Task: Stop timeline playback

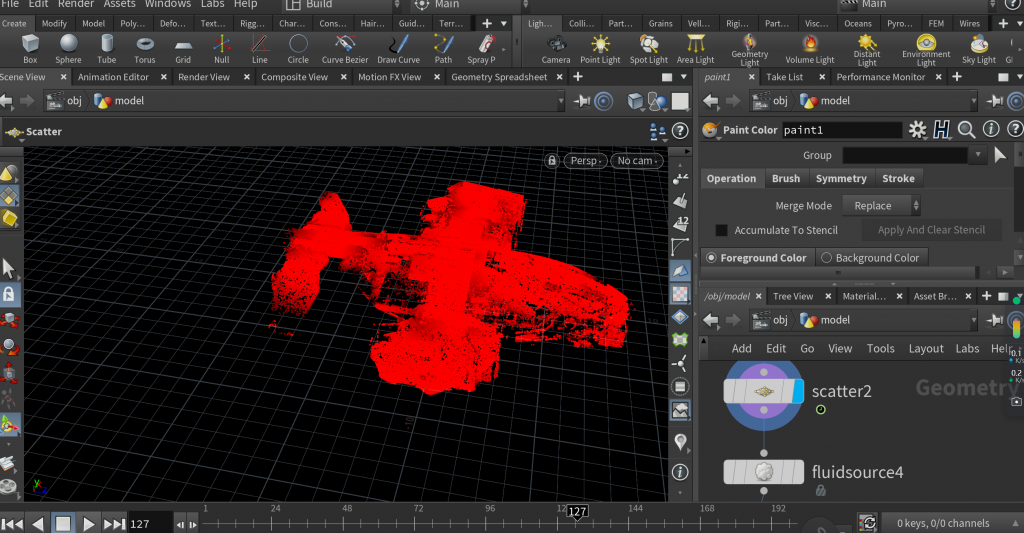Action: tap(63, 524)
